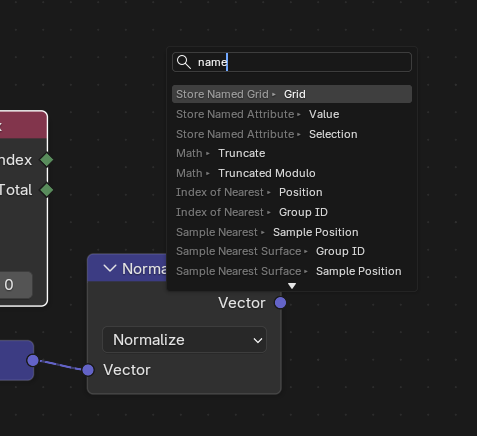Choose Math Truncate search result
Viewport: 477px width, 436px height.
pos(292,153)
